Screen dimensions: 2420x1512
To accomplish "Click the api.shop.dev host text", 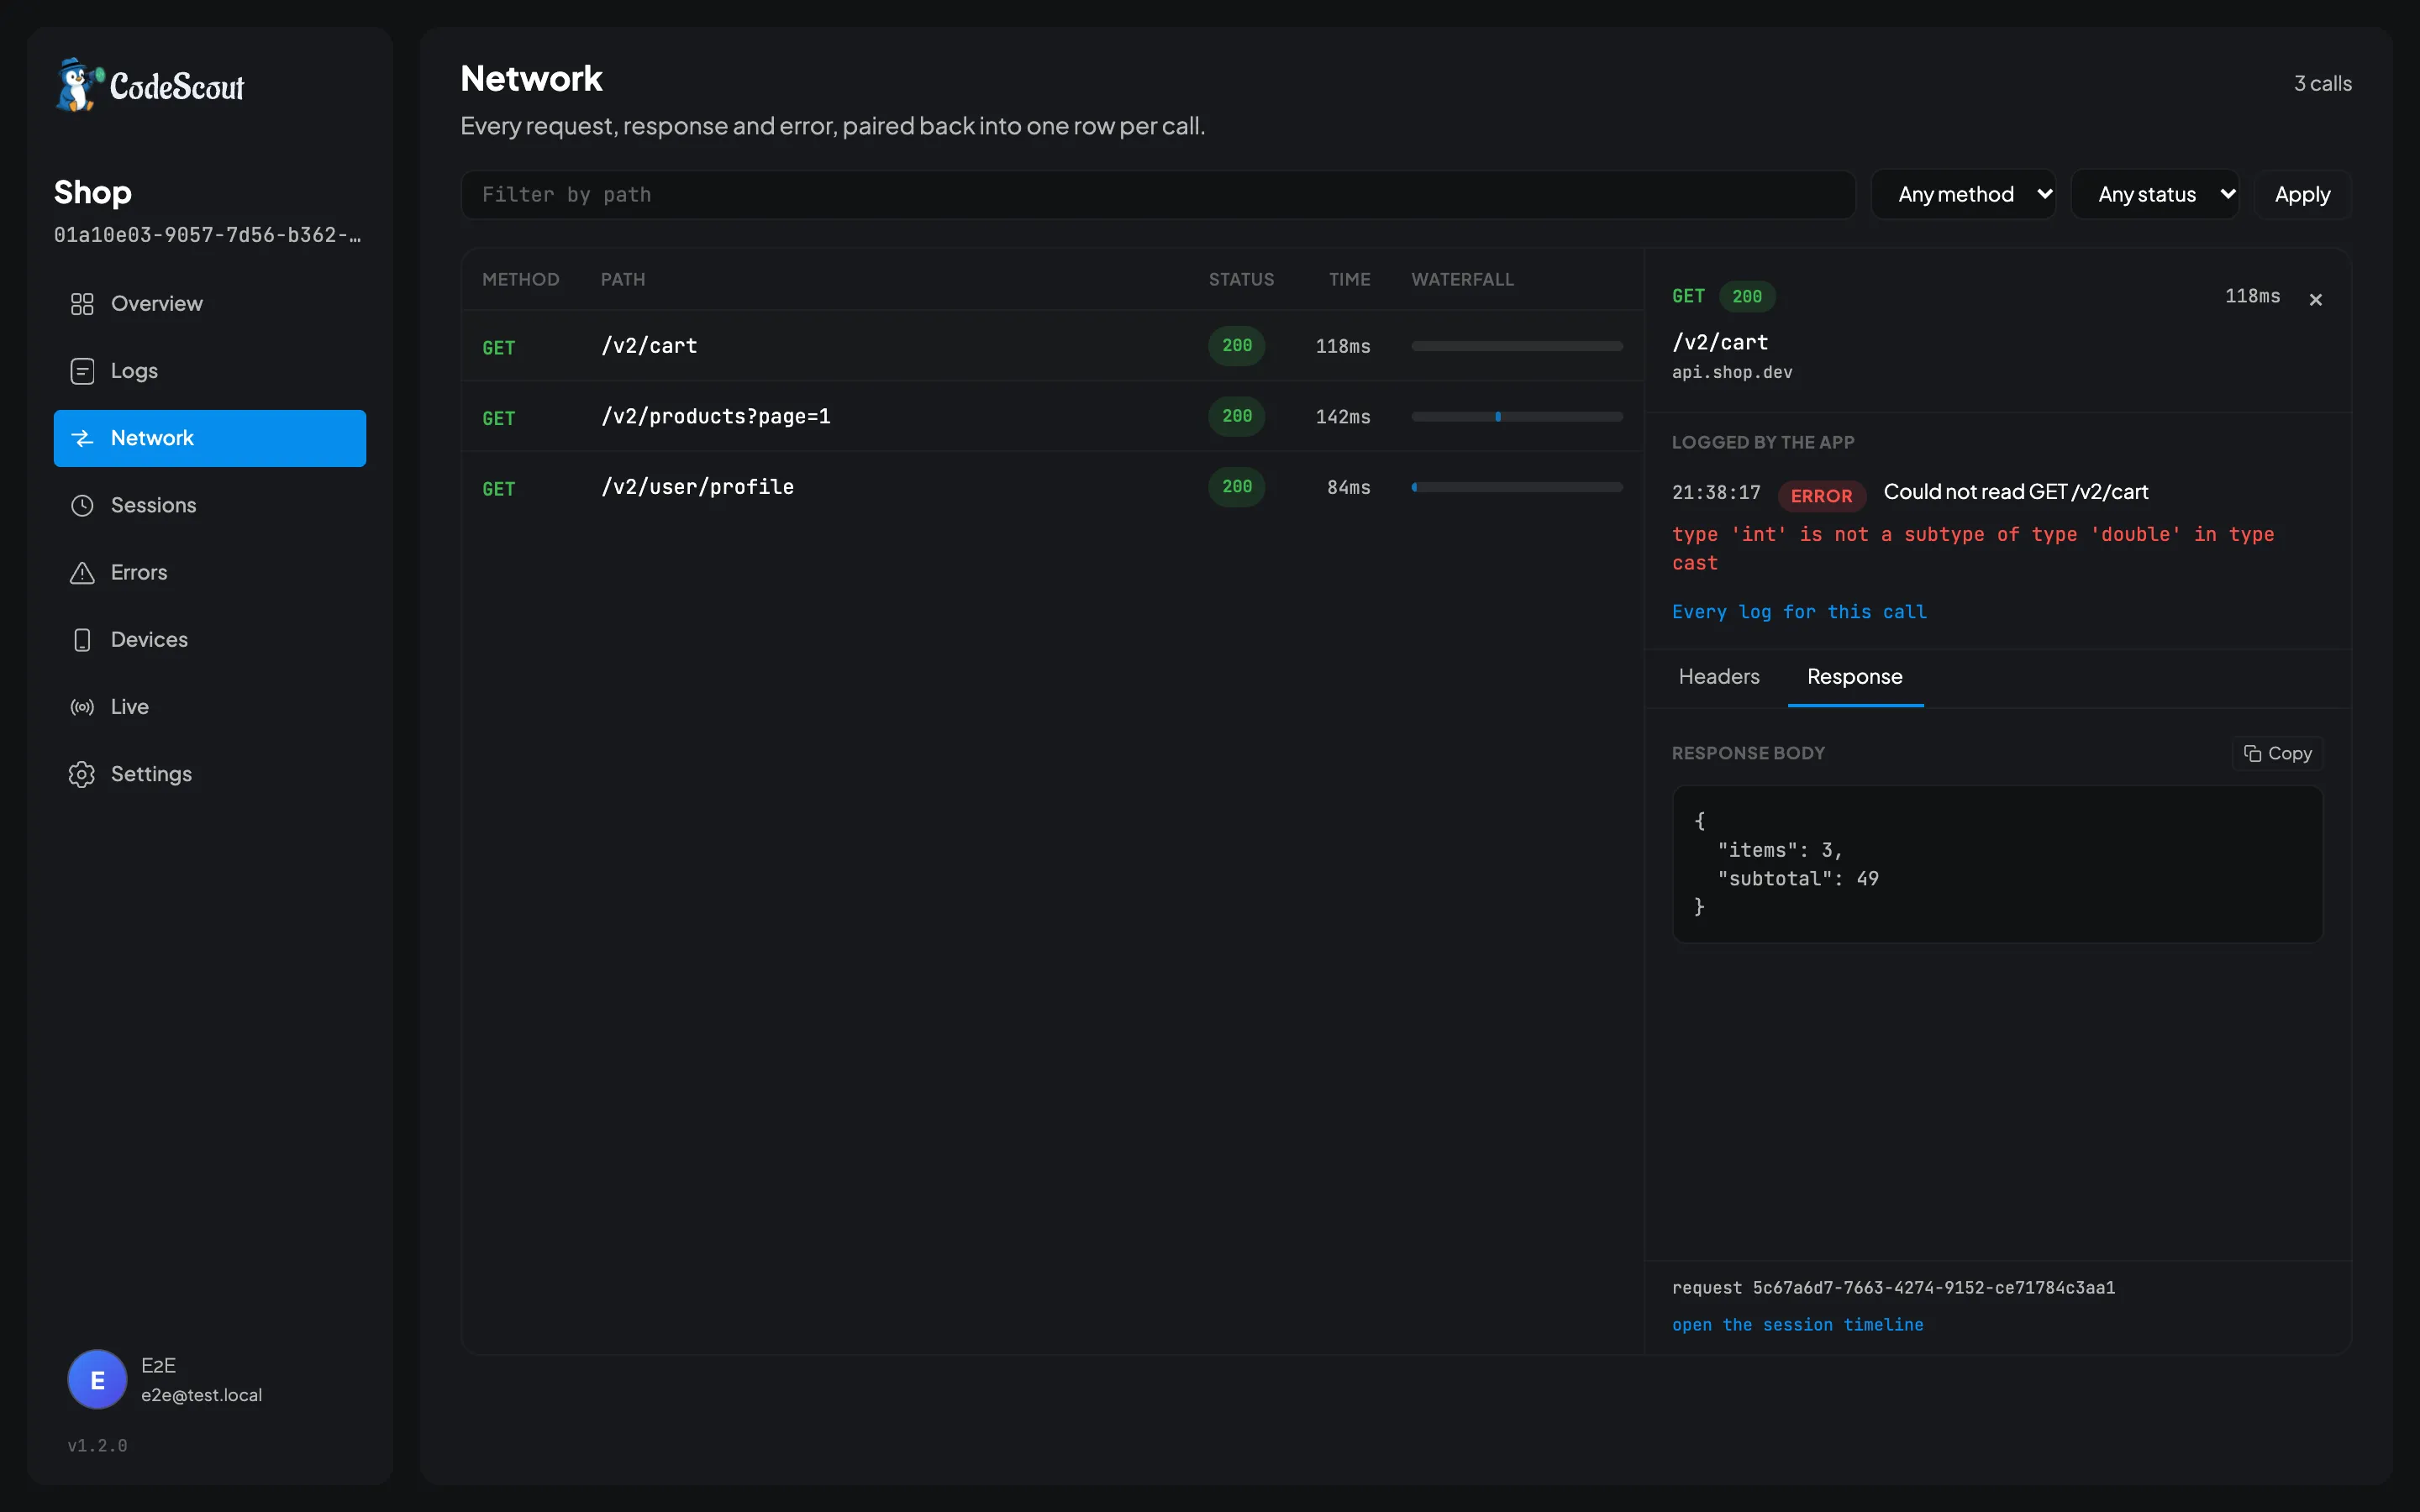I will coord(1732,372).
